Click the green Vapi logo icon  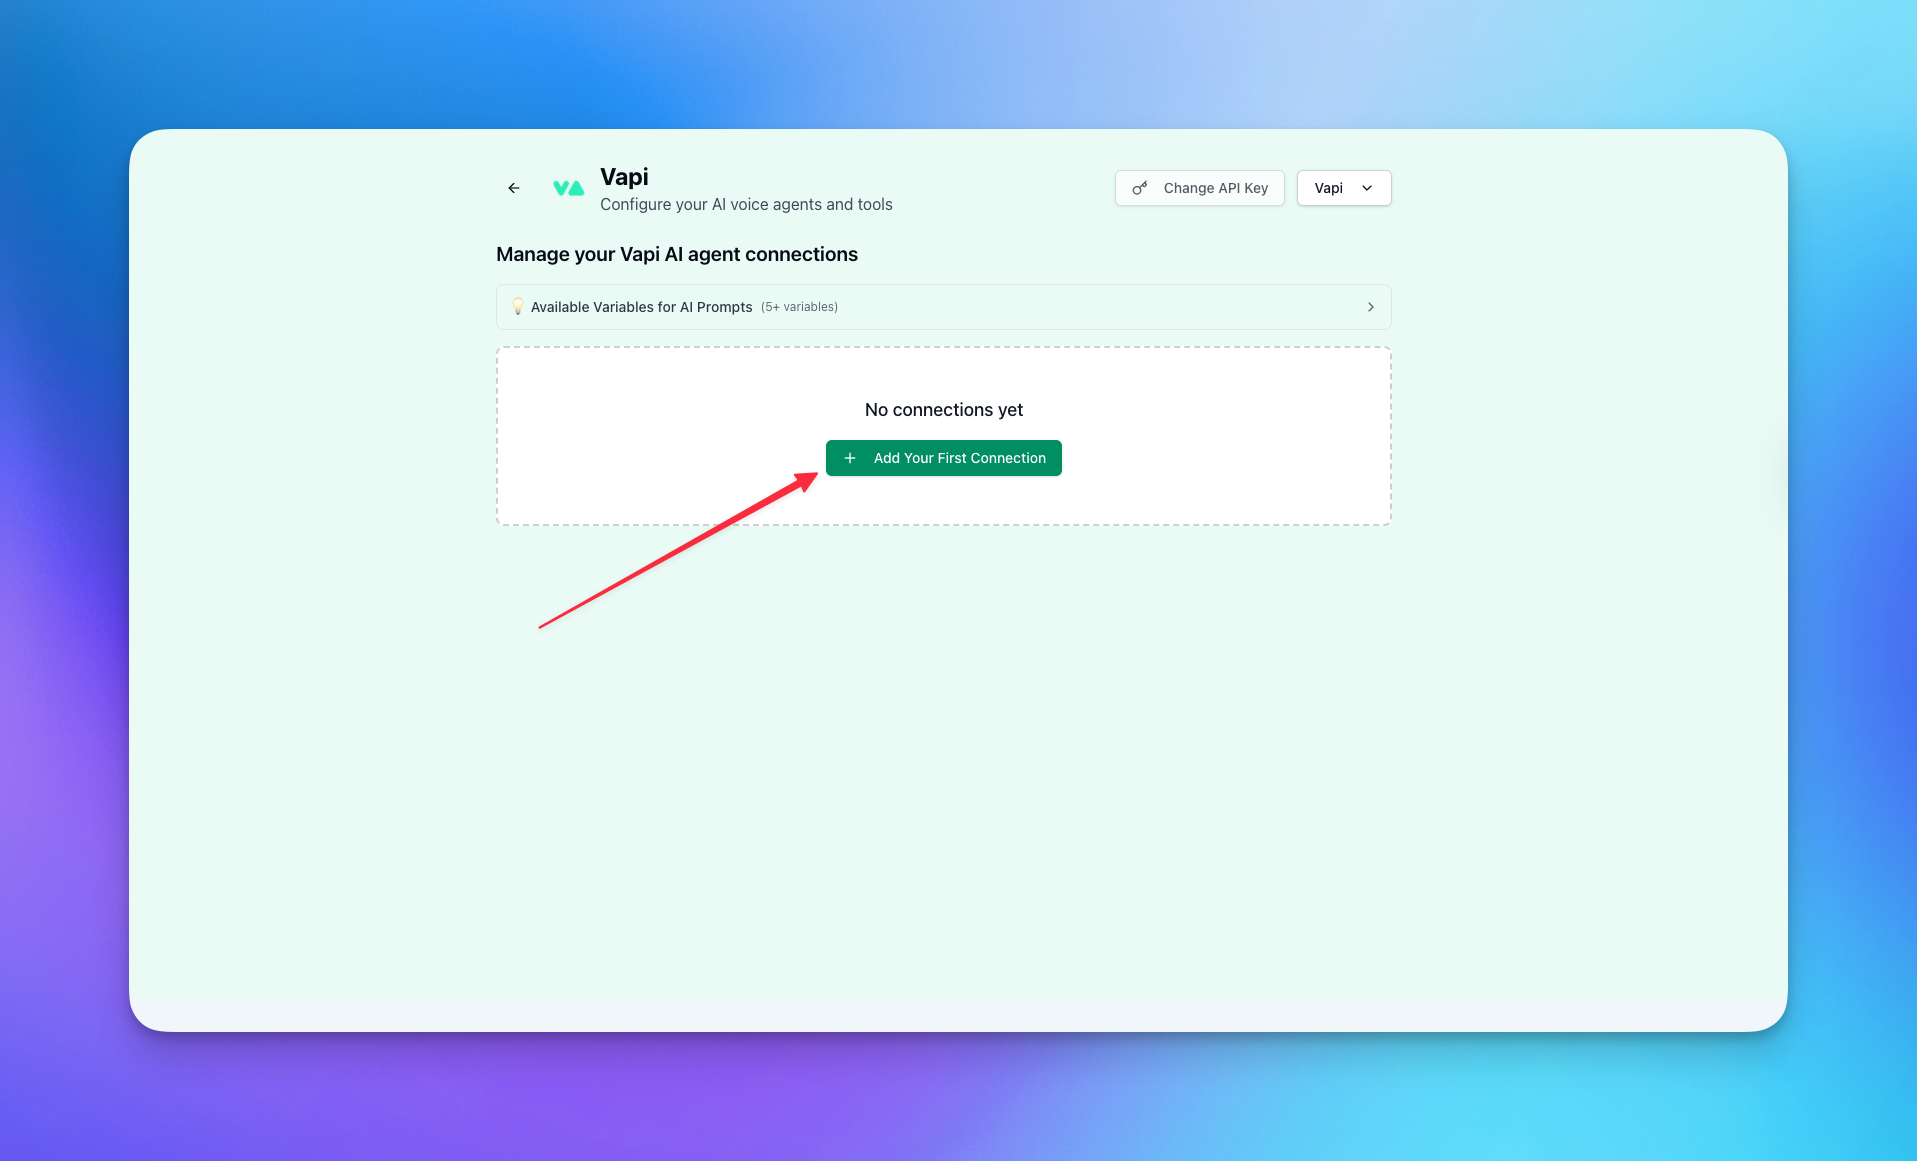point(568,188)
